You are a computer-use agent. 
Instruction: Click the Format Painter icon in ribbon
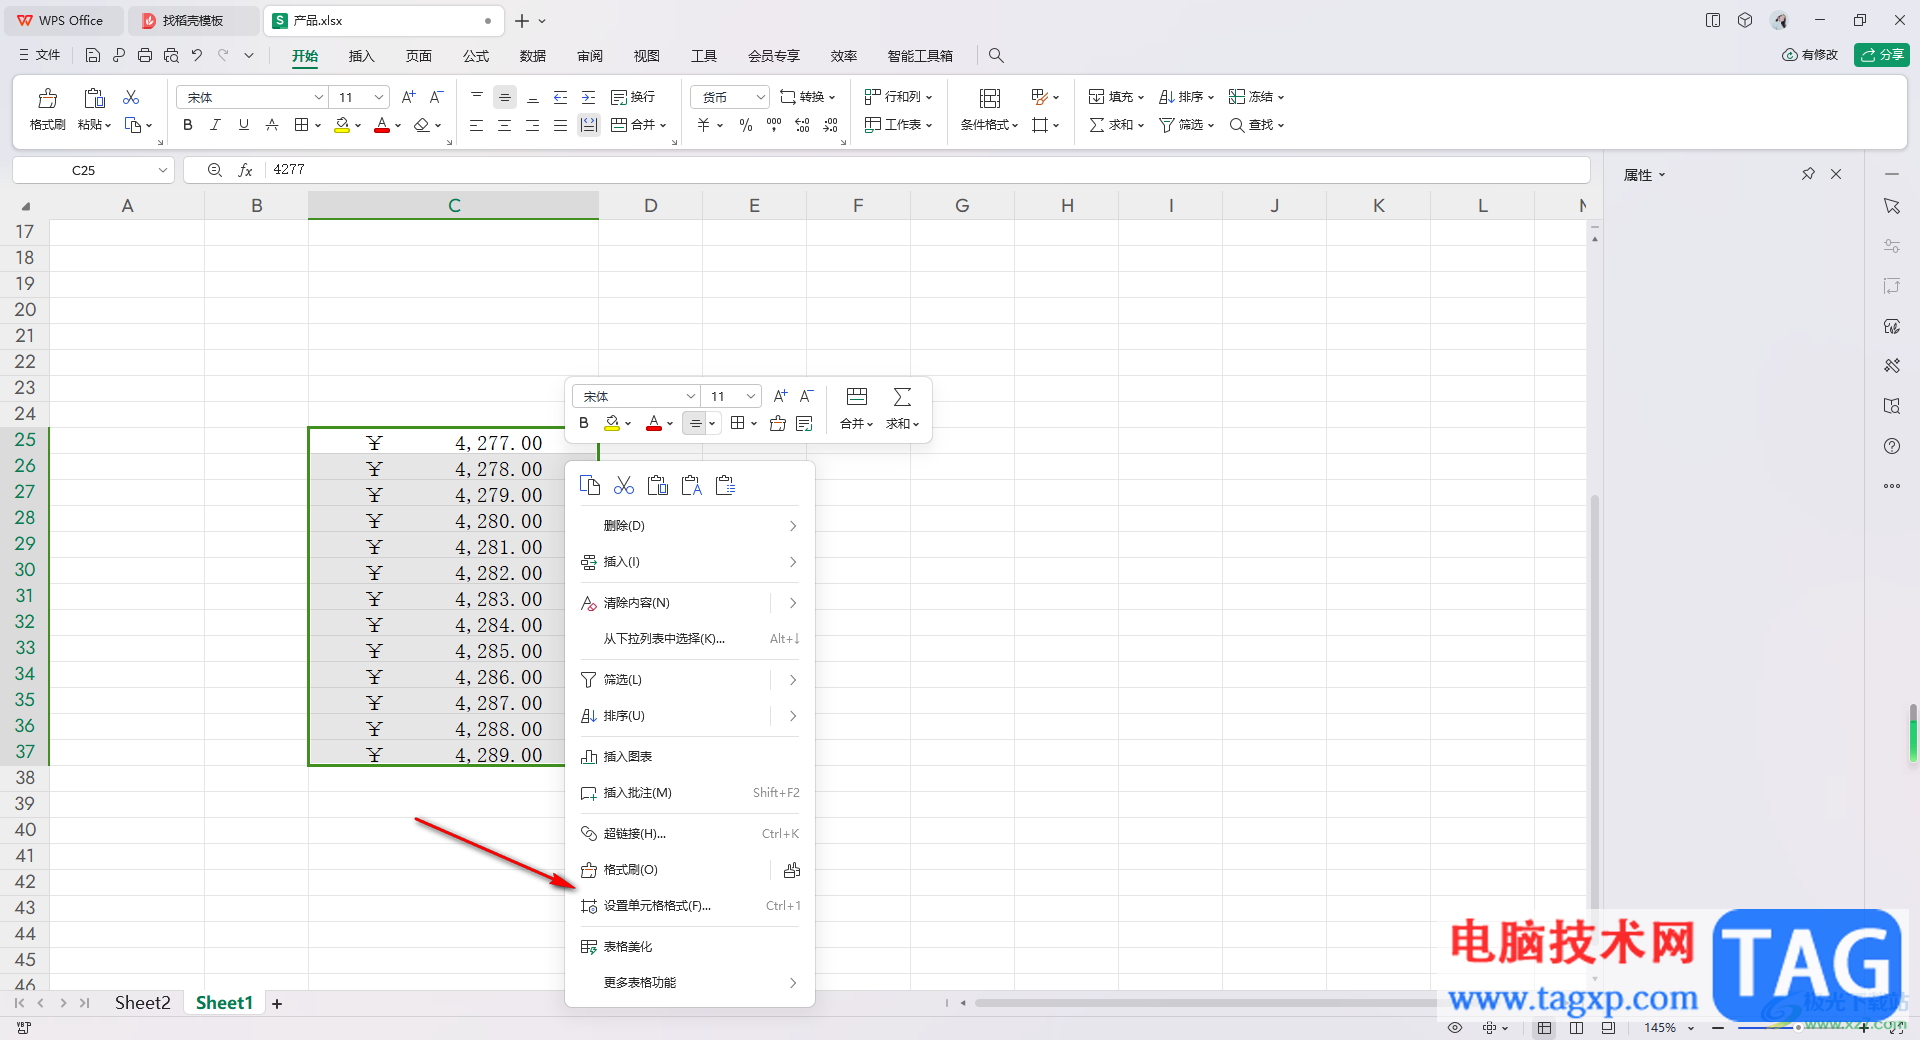[x=47, y=98]
